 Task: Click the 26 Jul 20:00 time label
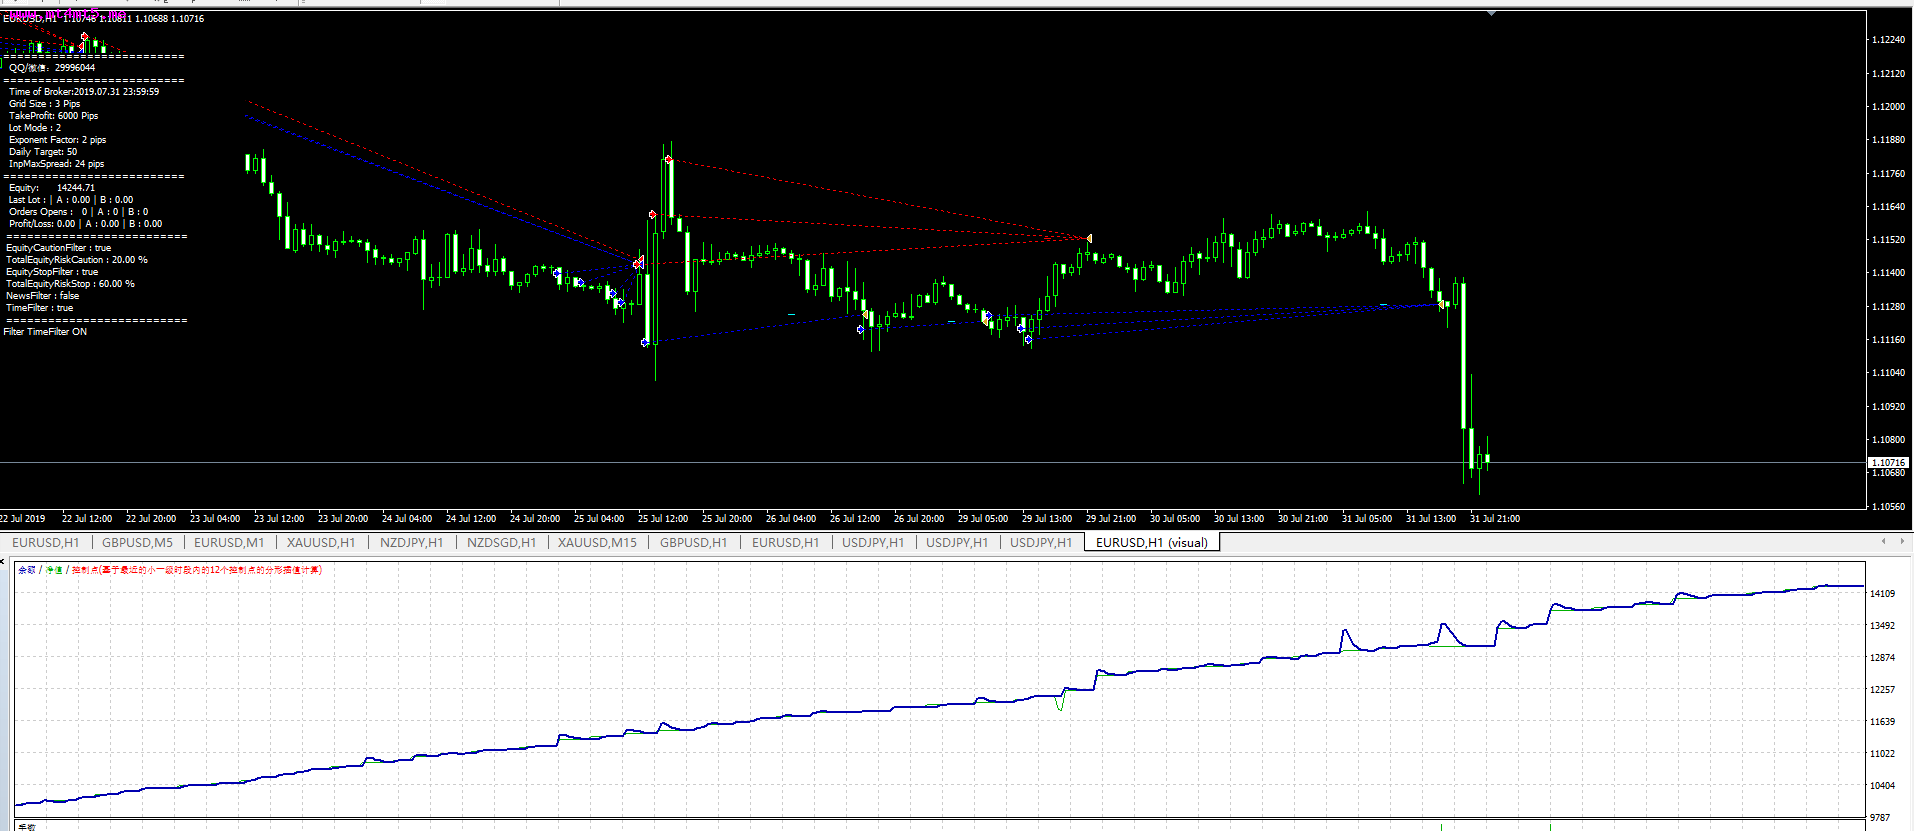919,518
